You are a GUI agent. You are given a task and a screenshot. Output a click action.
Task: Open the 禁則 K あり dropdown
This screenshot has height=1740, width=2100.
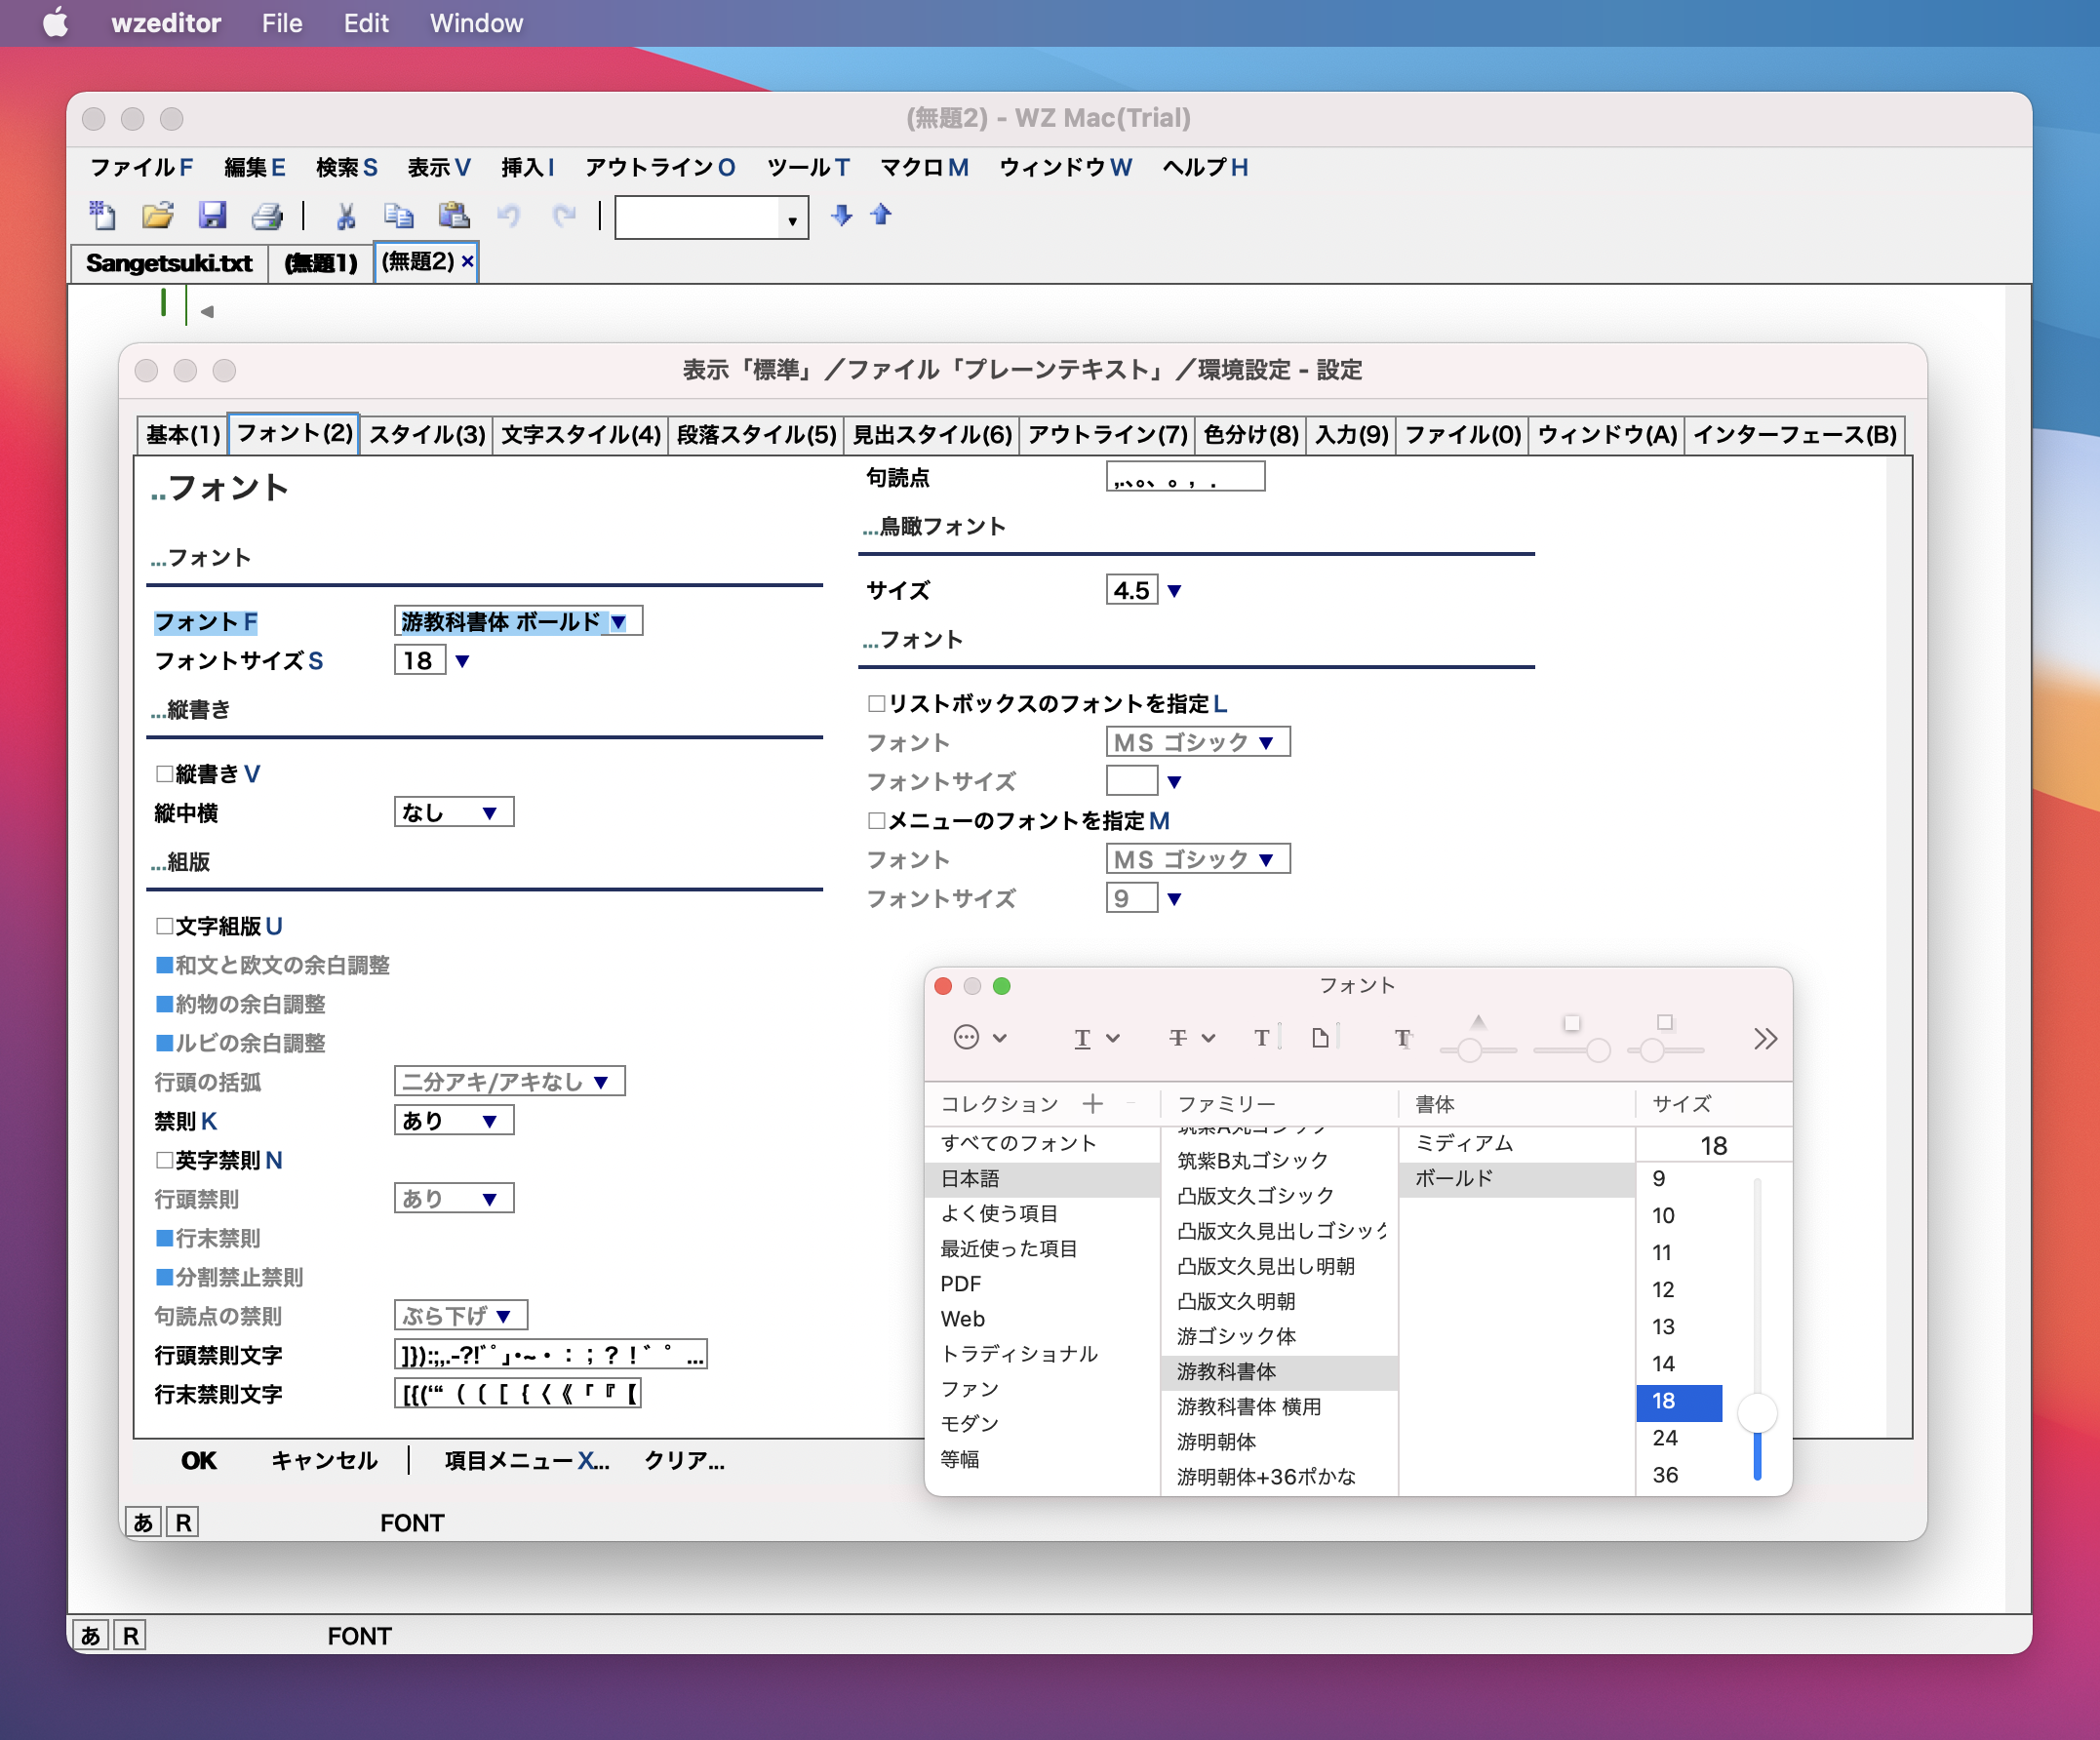489,1121
